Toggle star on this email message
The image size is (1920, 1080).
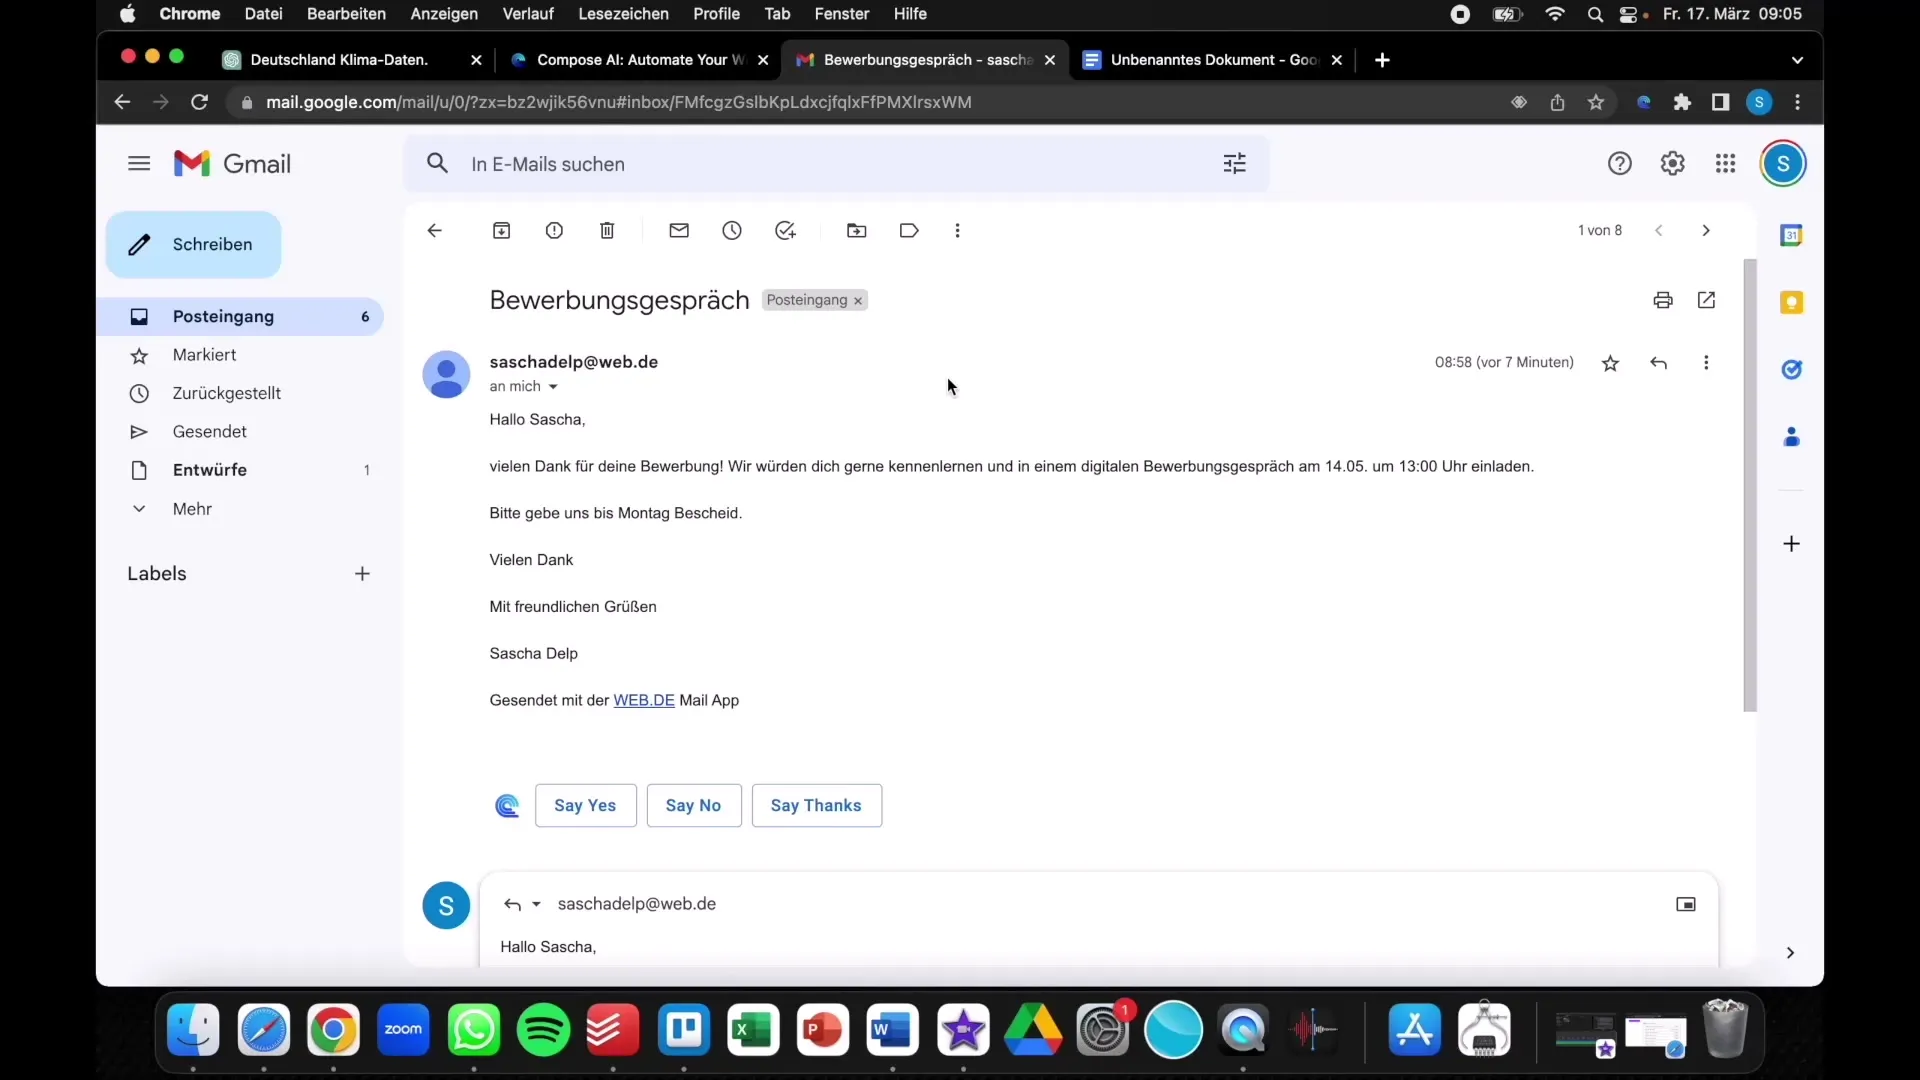[1610, 363]
